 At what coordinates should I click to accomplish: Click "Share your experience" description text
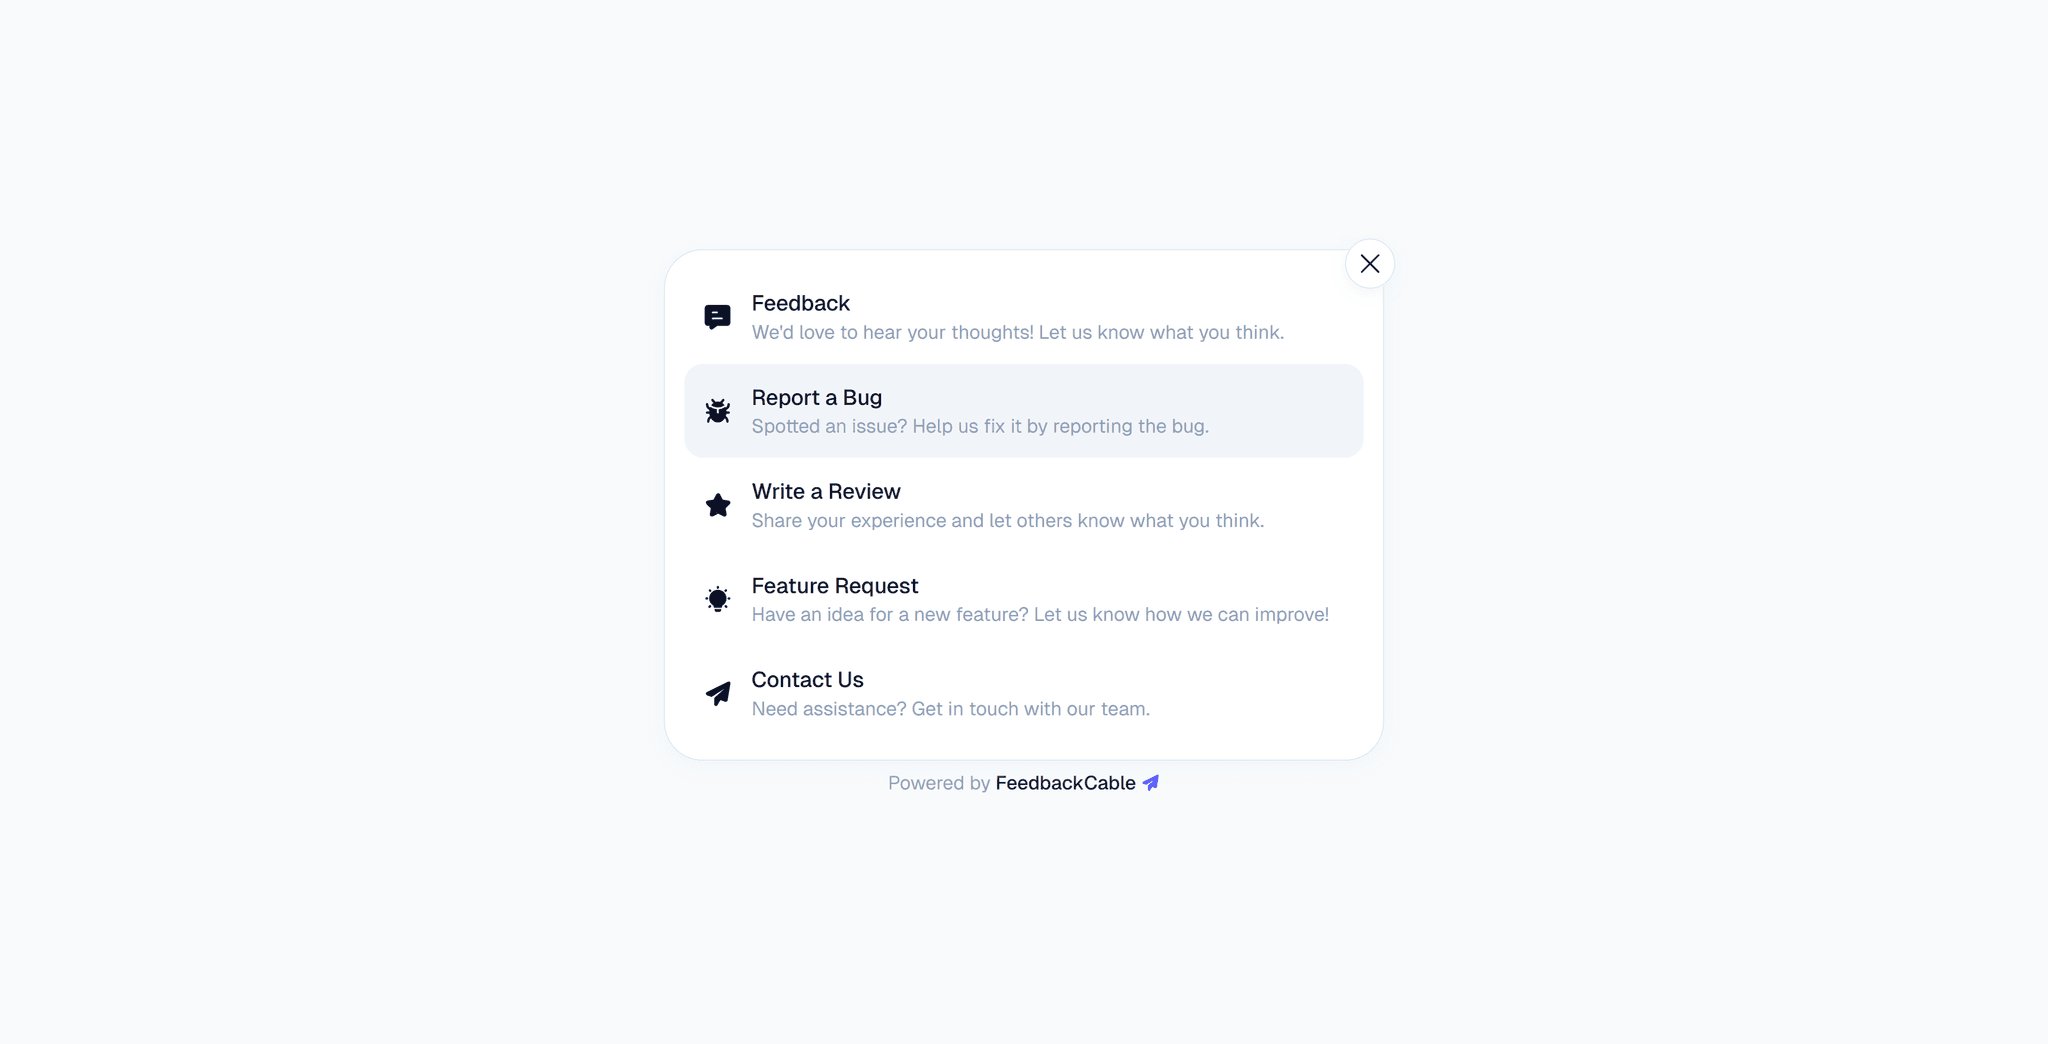[1007, 520]
